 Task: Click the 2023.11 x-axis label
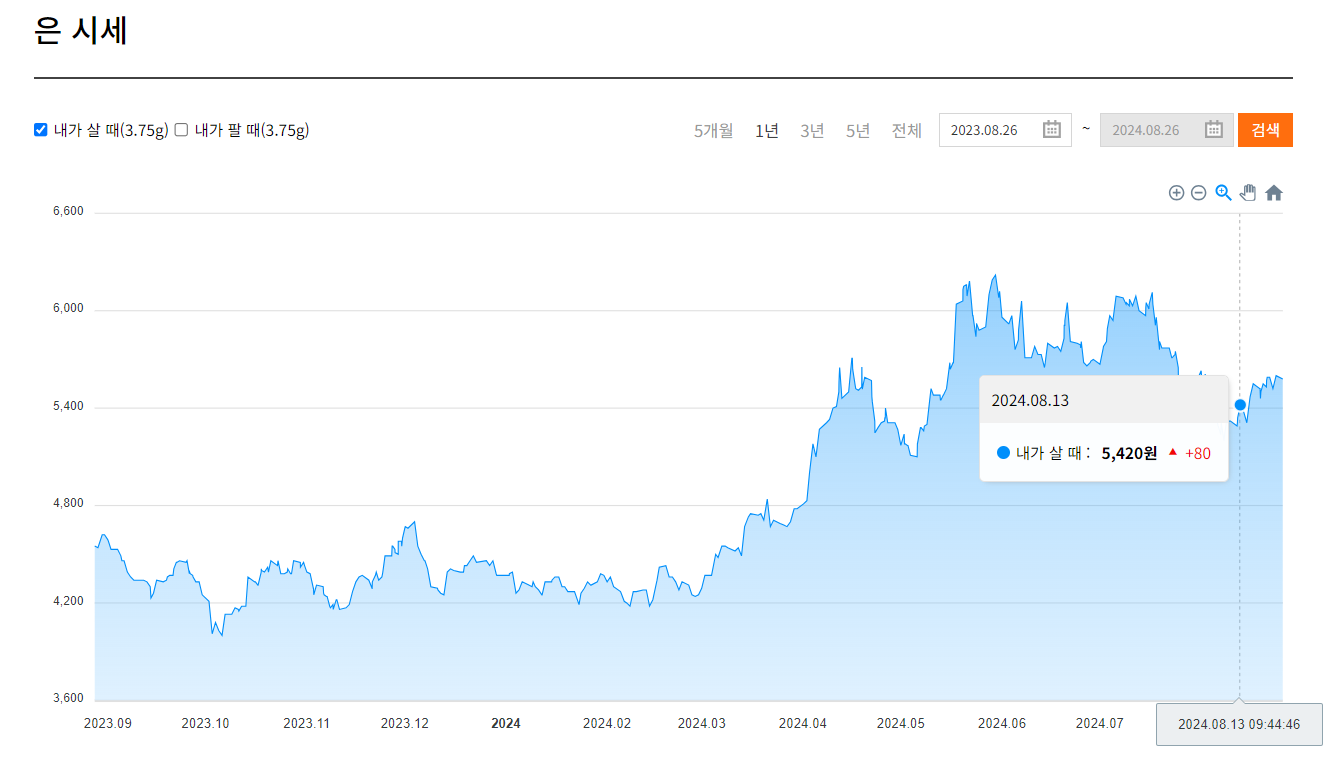tap(306, 723)
